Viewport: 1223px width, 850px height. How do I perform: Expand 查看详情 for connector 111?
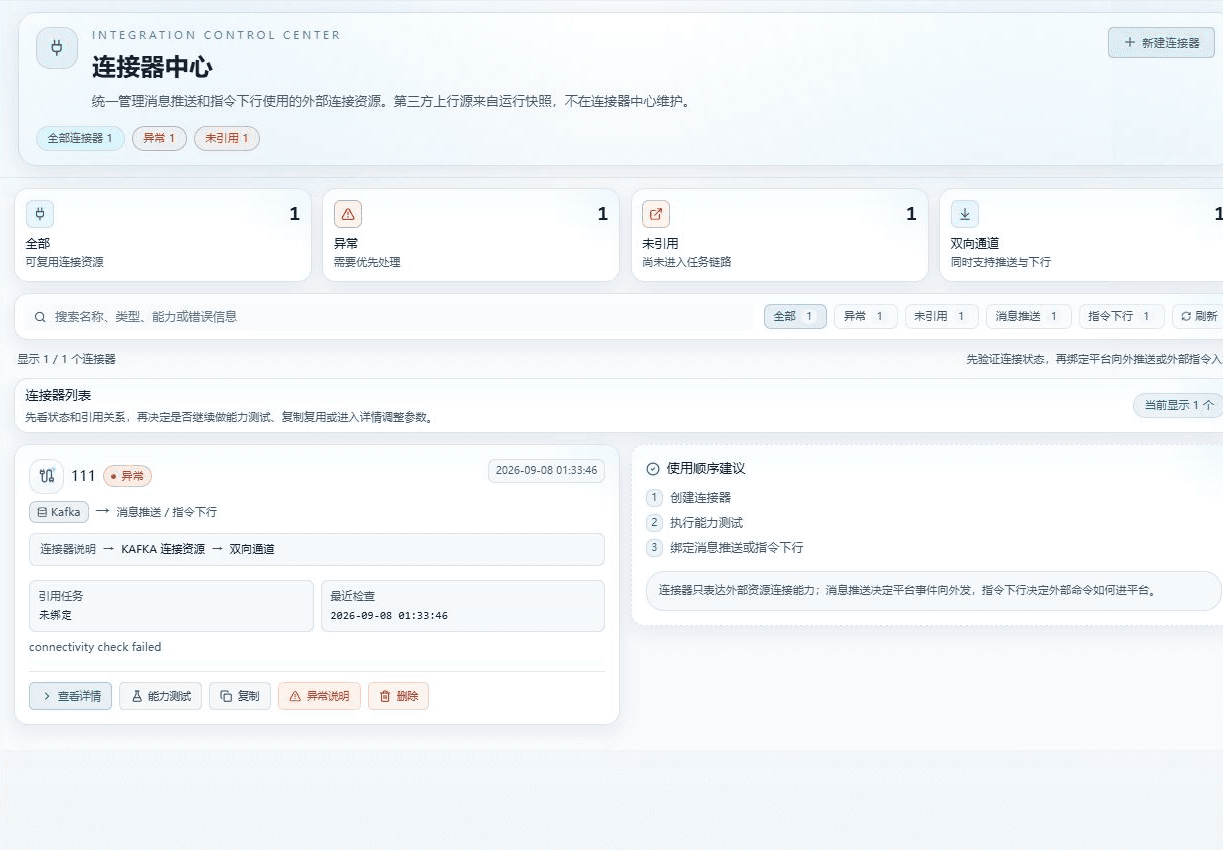click(x=70, y=696)
